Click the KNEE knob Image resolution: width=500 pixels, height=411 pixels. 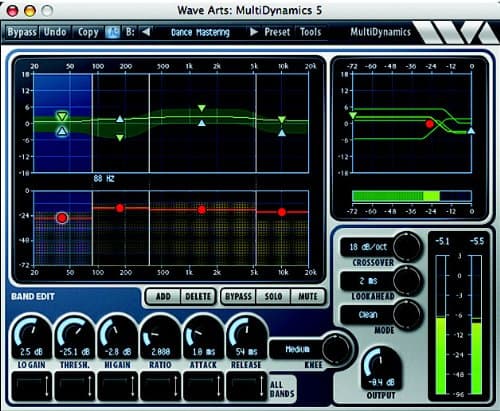point(336,349)
